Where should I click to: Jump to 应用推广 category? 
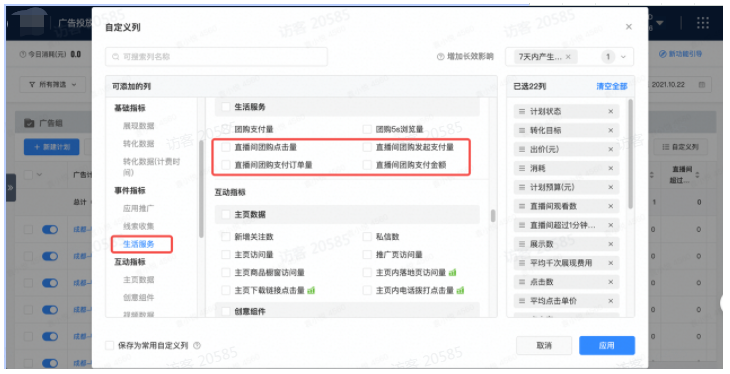pos(138,208)
